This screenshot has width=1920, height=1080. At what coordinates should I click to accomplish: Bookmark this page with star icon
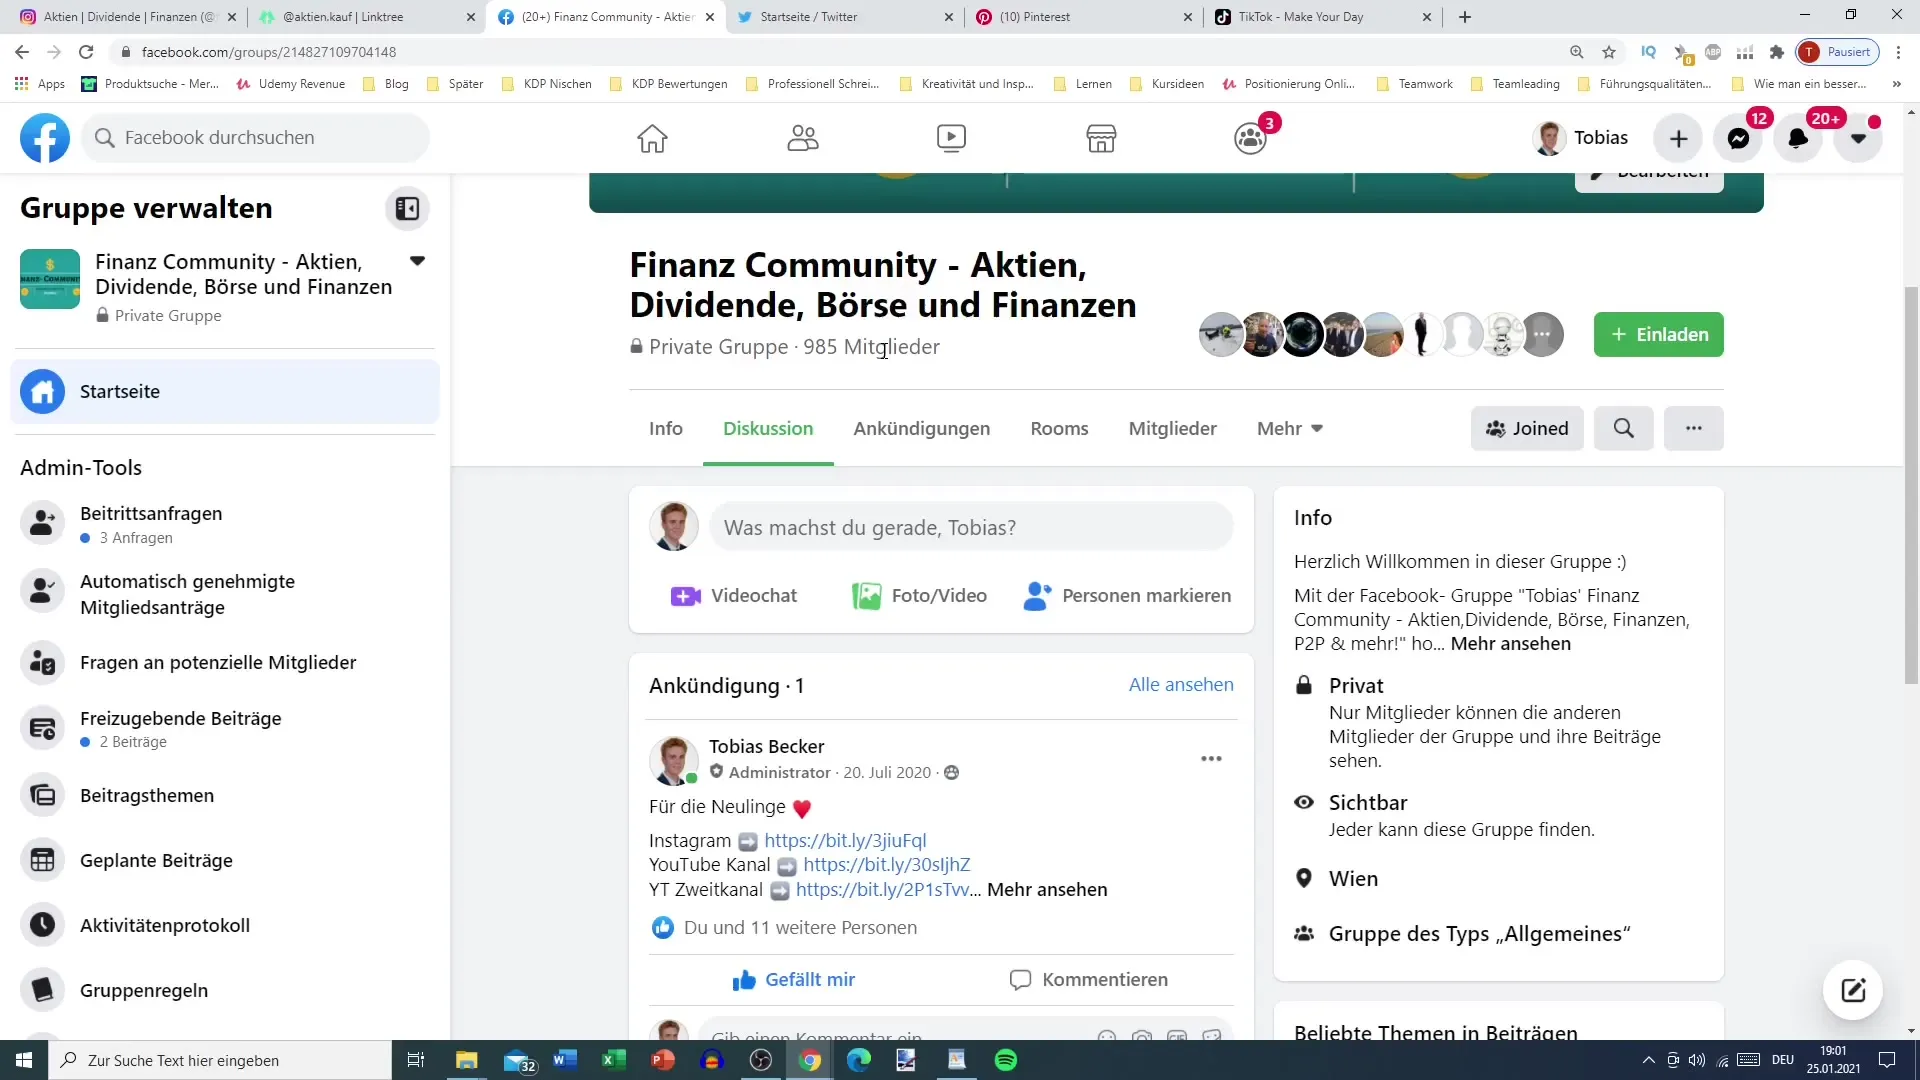click(x=1609, y=52)
